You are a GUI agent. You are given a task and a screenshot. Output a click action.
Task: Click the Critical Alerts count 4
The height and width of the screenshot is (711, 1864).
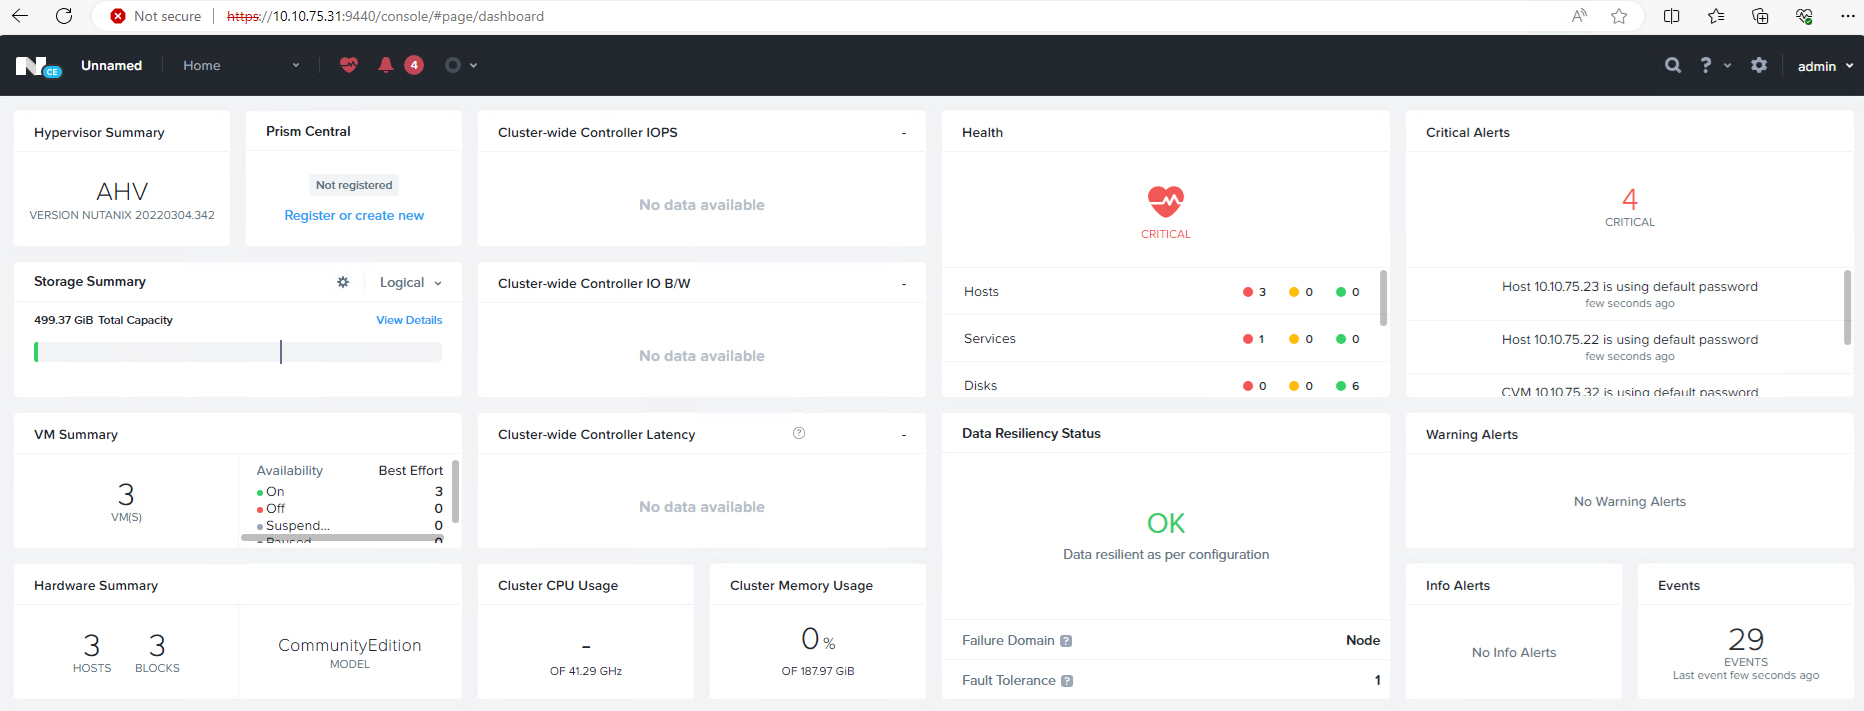coord(1629,199)
